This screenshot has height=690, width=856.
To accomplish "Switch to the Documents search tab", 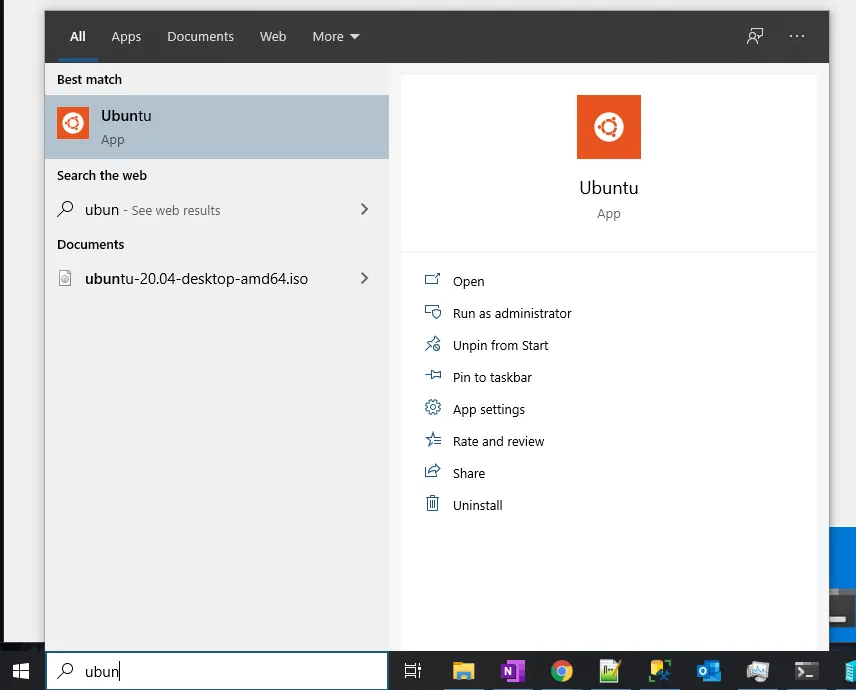I will tap(200, 36).
